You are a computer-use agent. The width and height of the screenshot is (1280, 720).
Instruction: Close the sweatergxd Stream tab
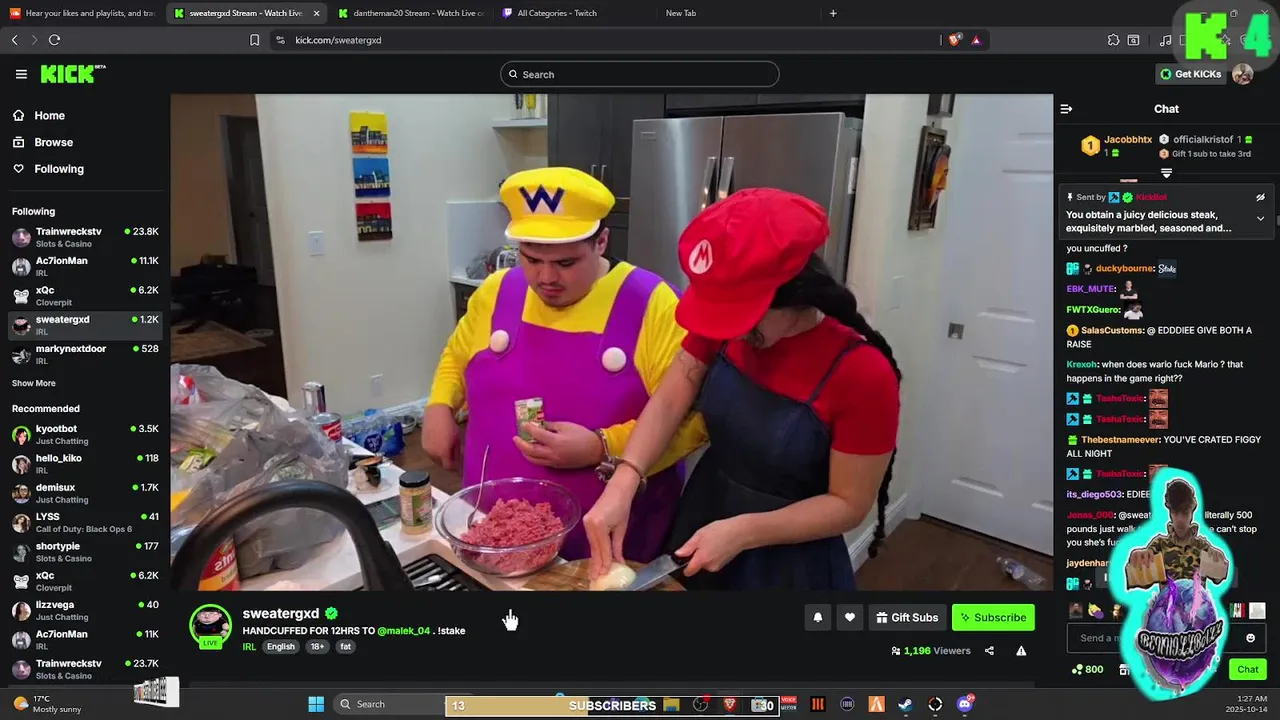(x=316, y=13)
